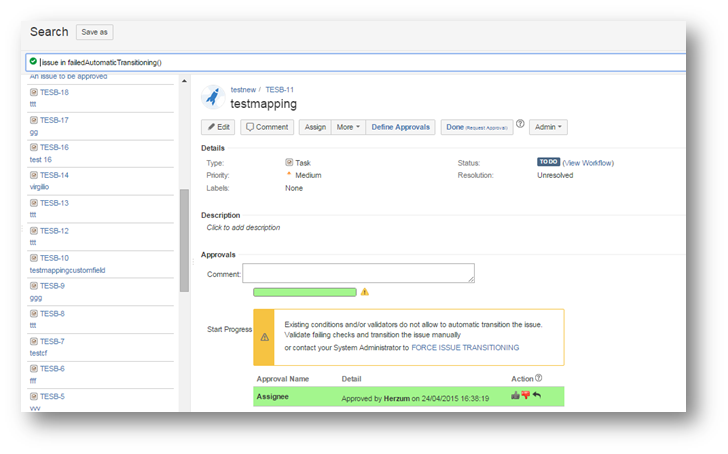The image size is (728, 454).
Task: Click the help icon beside Action header
Action: (539, 378)
